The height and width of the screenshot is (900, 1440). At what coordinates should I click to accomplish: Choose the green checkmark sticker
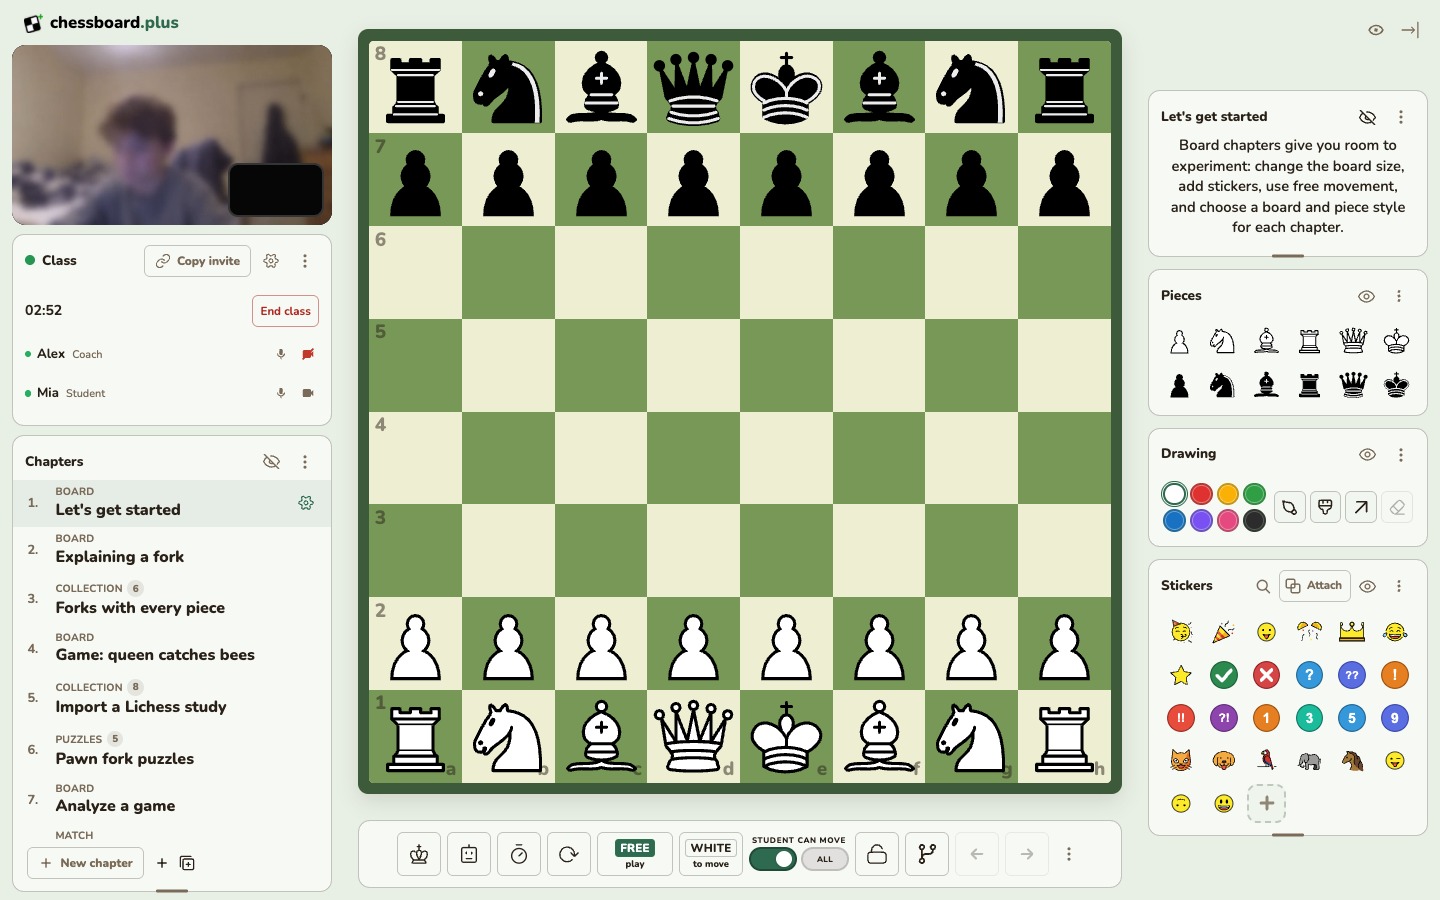point(1224,675)
